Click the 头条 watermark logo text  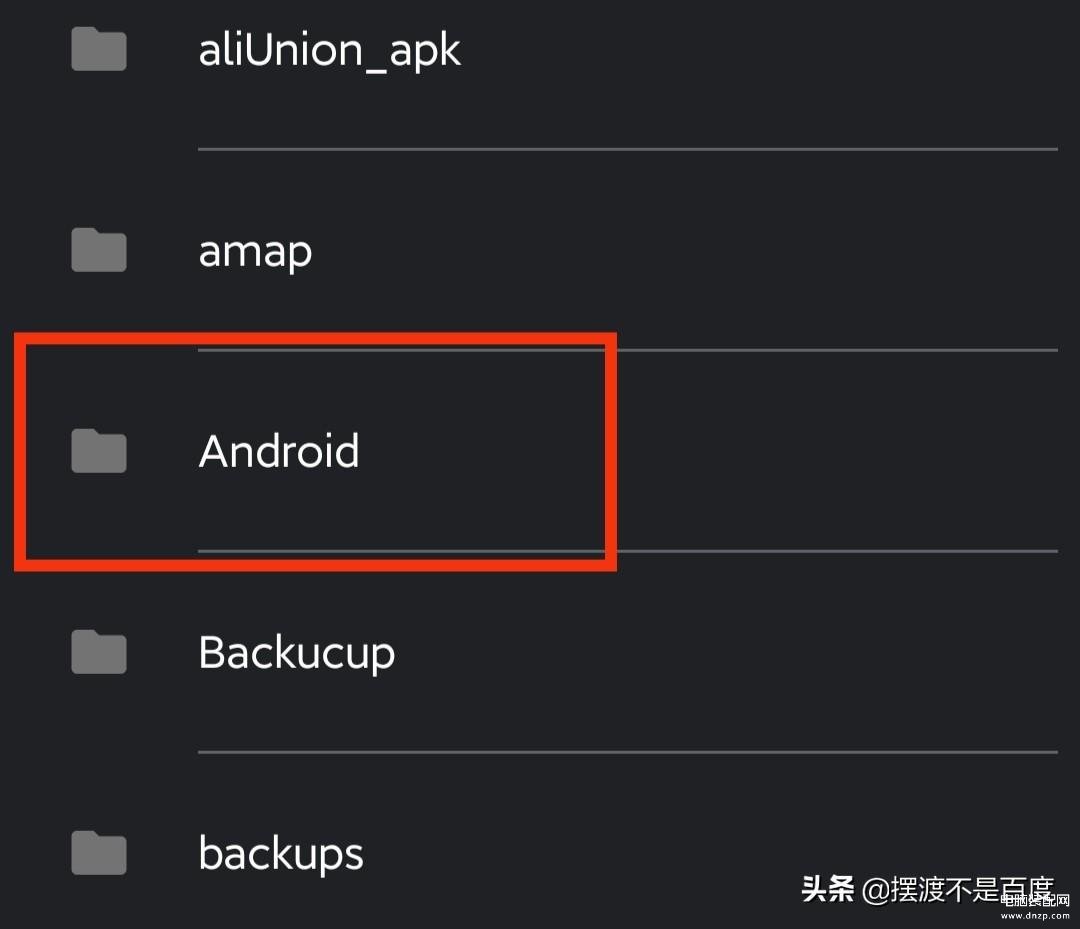pyautogui.click(x=828, y=889)
